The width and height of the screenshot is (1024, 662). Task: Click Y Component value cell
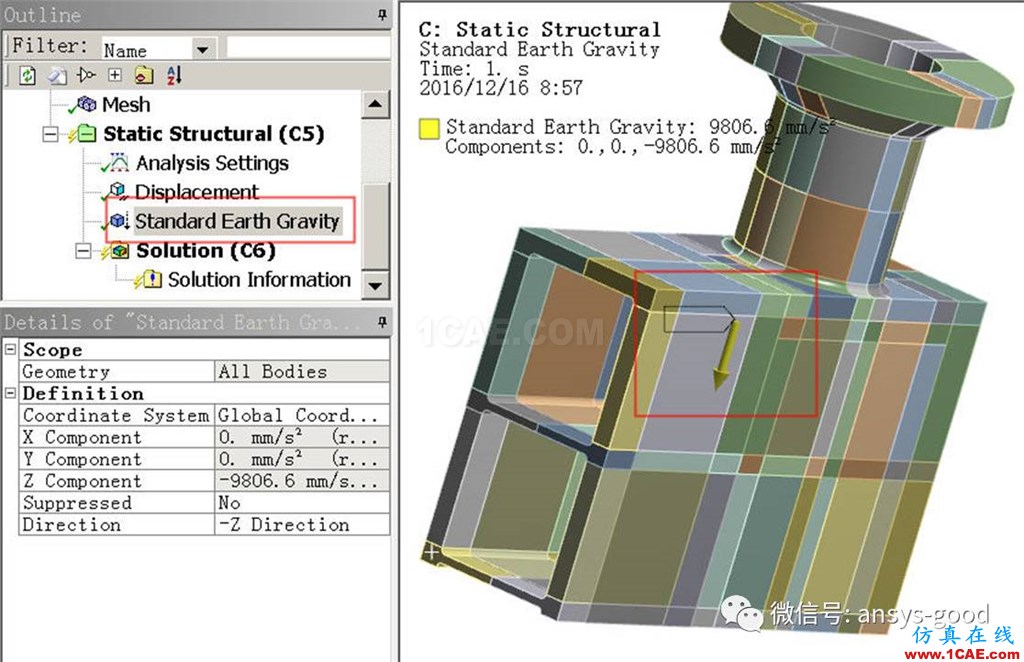[302, 459]
